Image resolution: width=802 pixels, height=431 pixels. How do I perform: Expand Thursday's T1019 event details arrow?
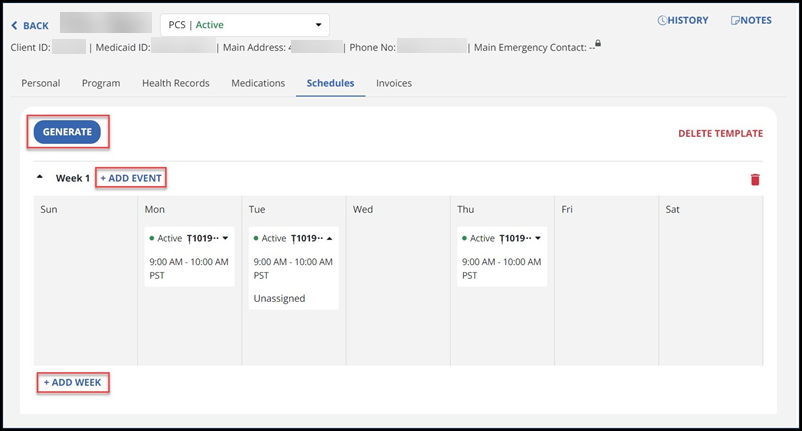coord(538,238)
